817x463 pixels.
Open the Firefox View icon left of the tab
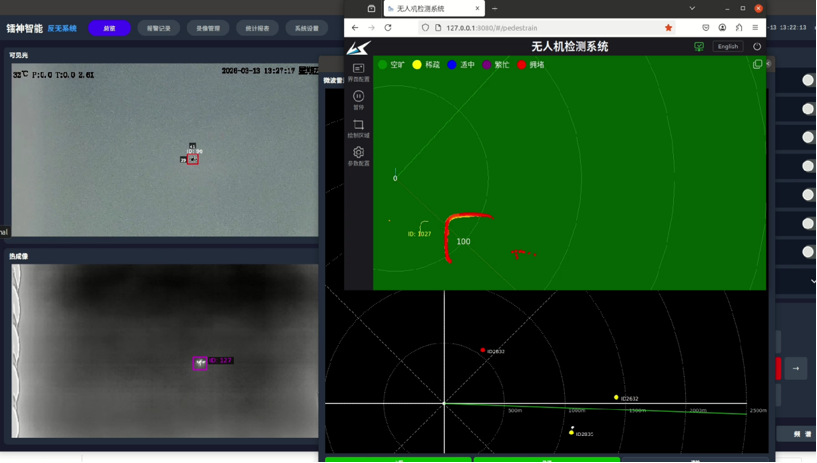(x=371, y=8)
